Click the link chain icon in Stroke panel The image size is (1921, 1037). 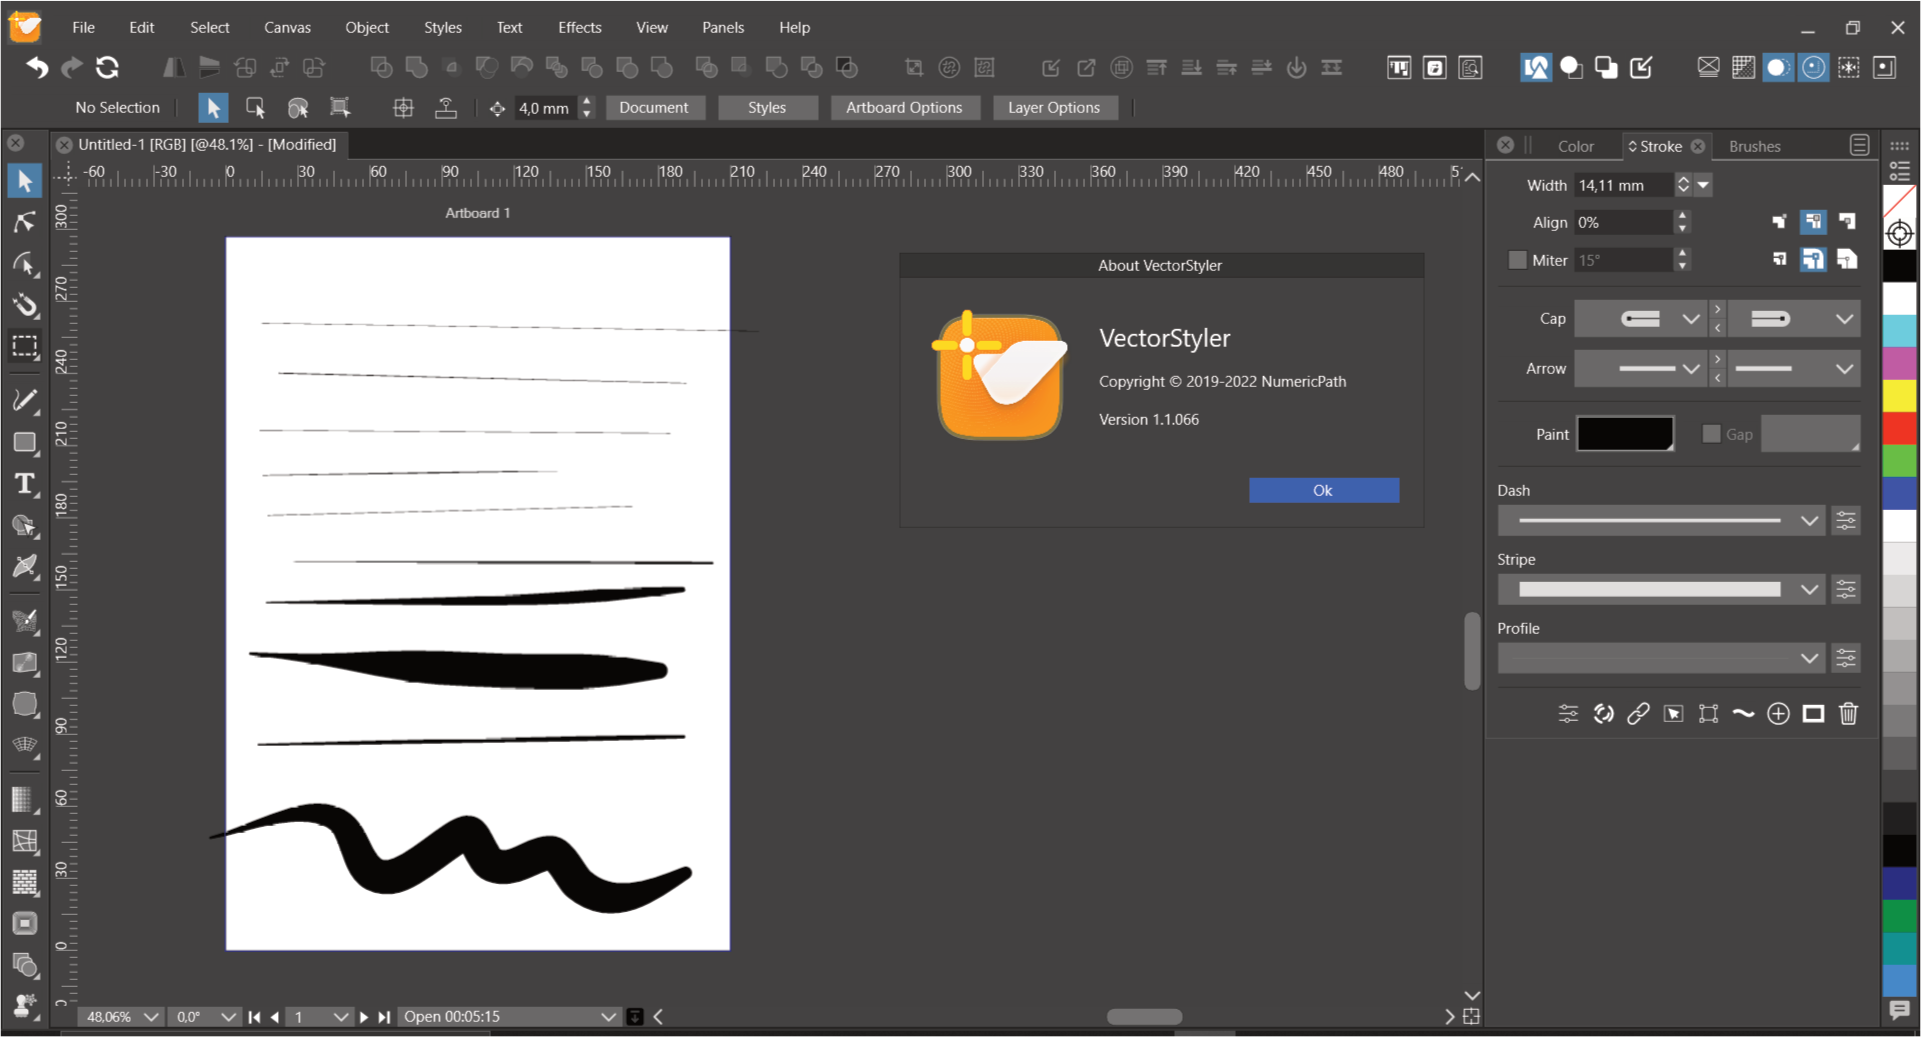point(1638,713)
